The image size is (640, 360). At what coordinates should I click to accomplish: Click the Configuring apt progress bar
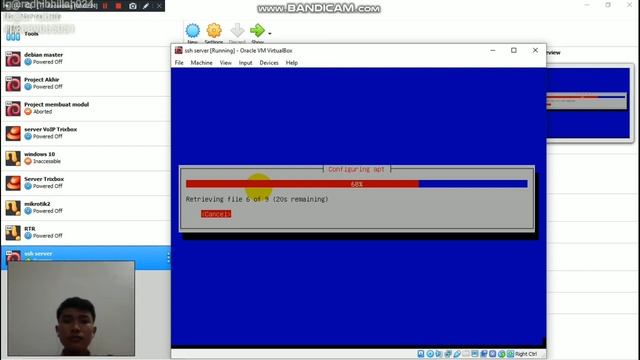click(357, 184)
